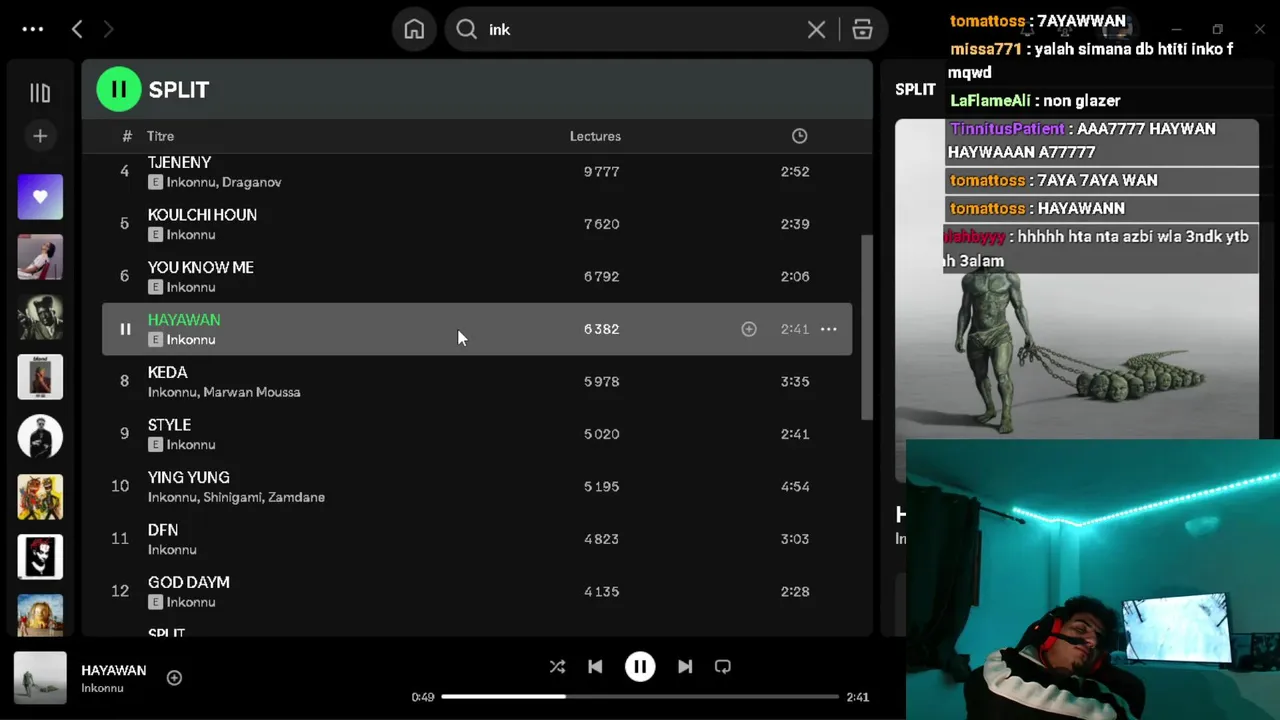Sort by the clock duration icon

tap(799, 136)
